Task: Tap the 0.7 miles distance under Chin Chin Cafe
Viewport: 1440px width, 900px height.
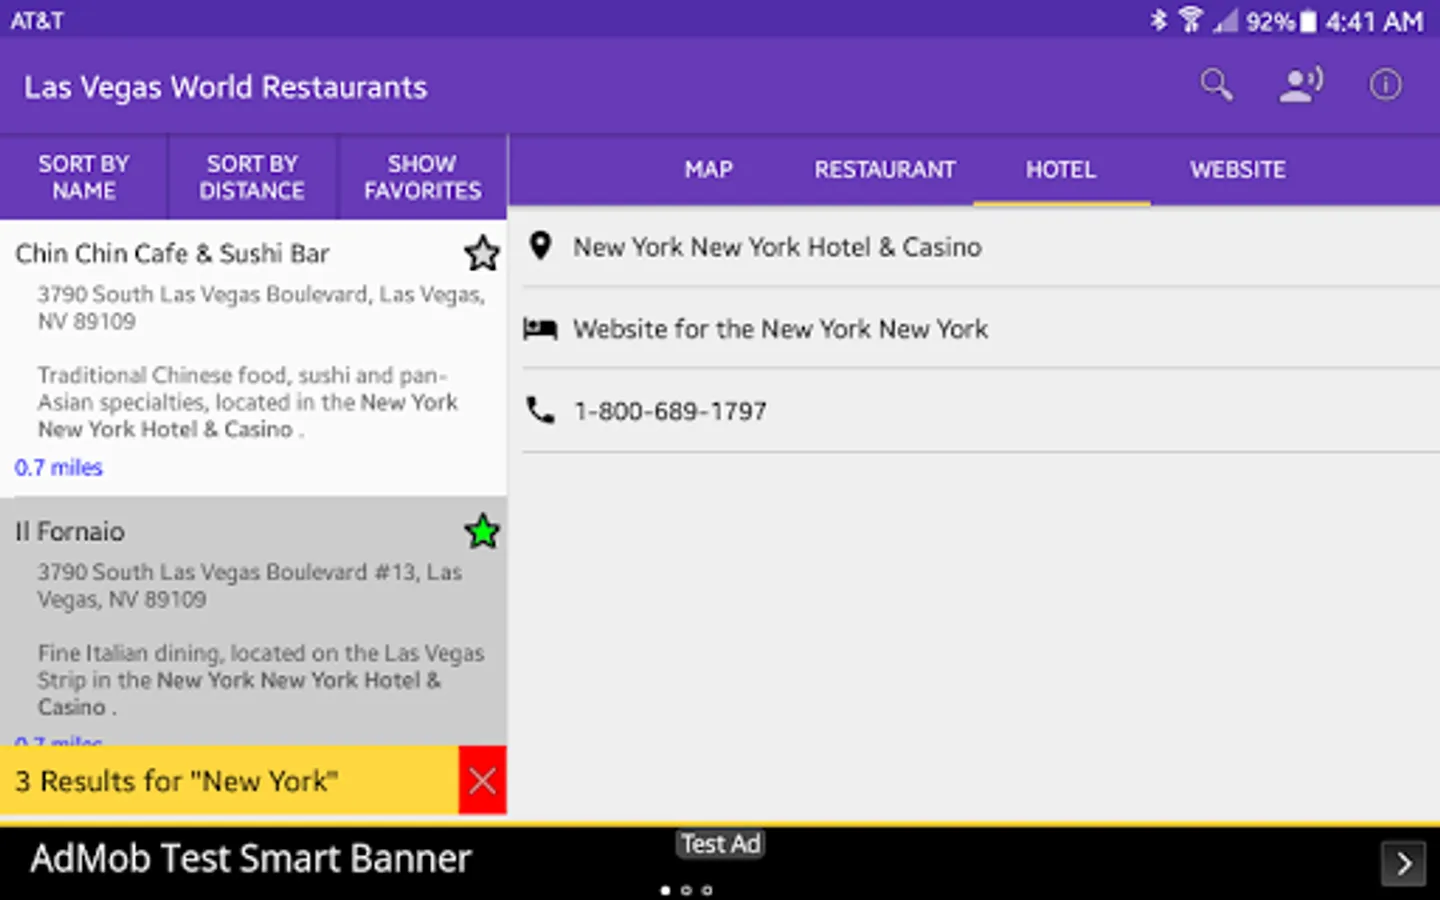Action: [x=58, y=467]
